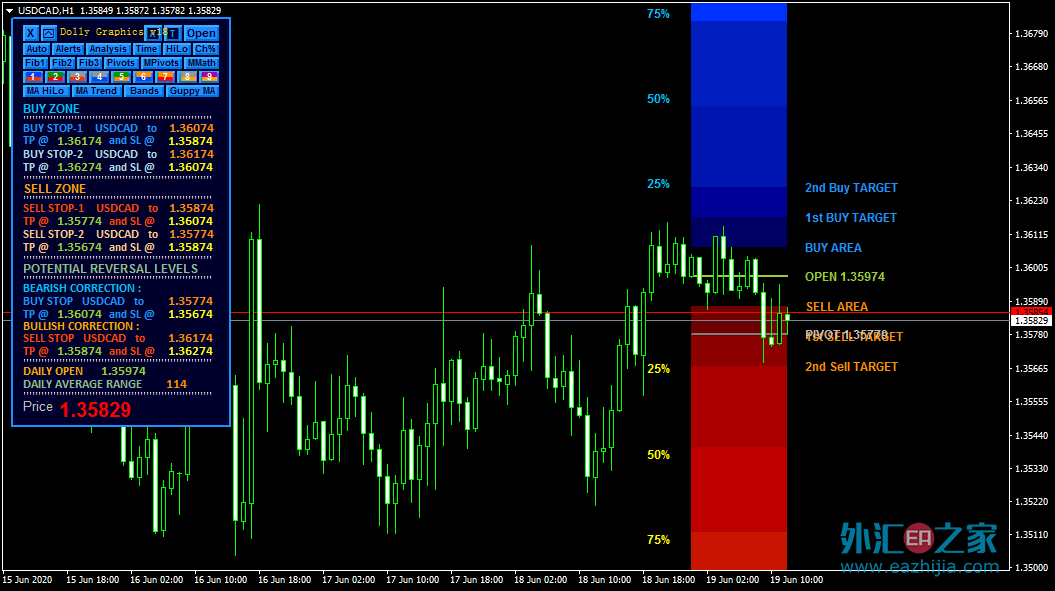Click the 1.35829 current price tag on axis
1055x591 pixels.
(x=1031, y=321)
